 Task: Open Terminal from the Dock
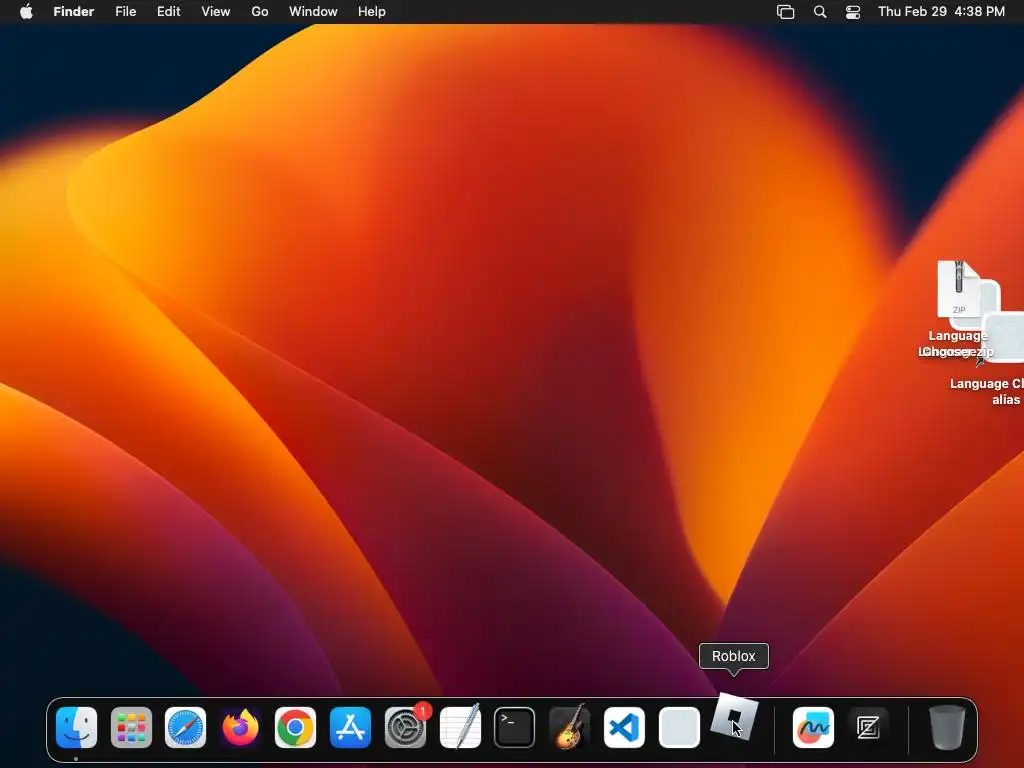coord(515,727)
